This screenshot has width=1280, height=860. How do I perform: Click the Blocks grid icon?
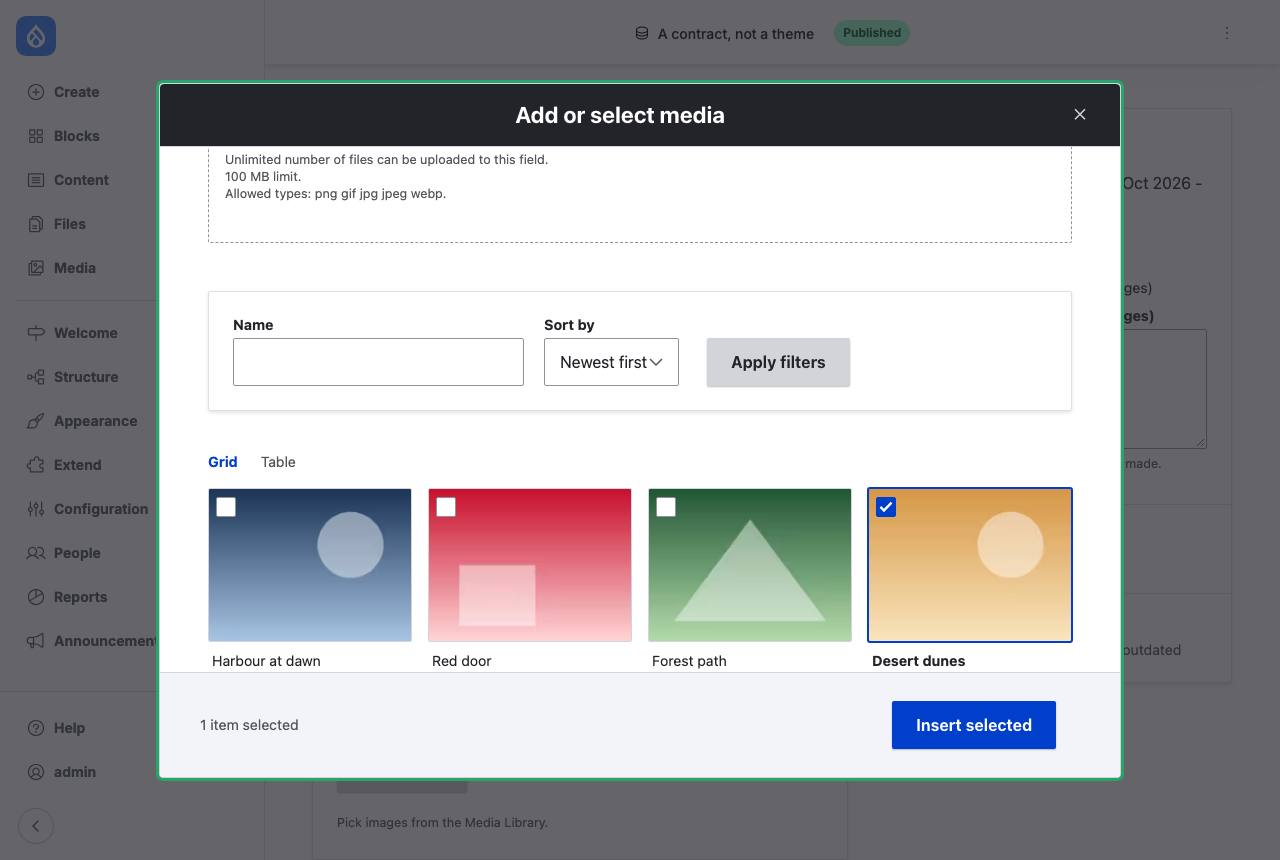[36, 136]
